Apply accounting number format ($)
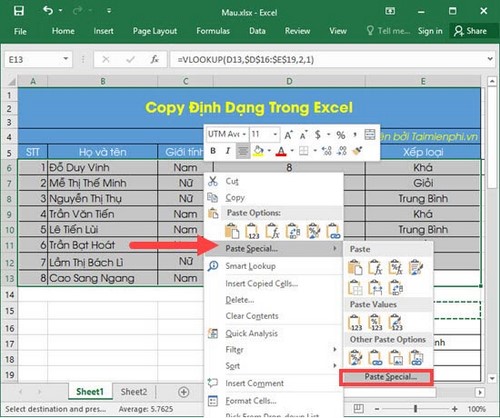 pyautogui.click(x=318, y=135)
